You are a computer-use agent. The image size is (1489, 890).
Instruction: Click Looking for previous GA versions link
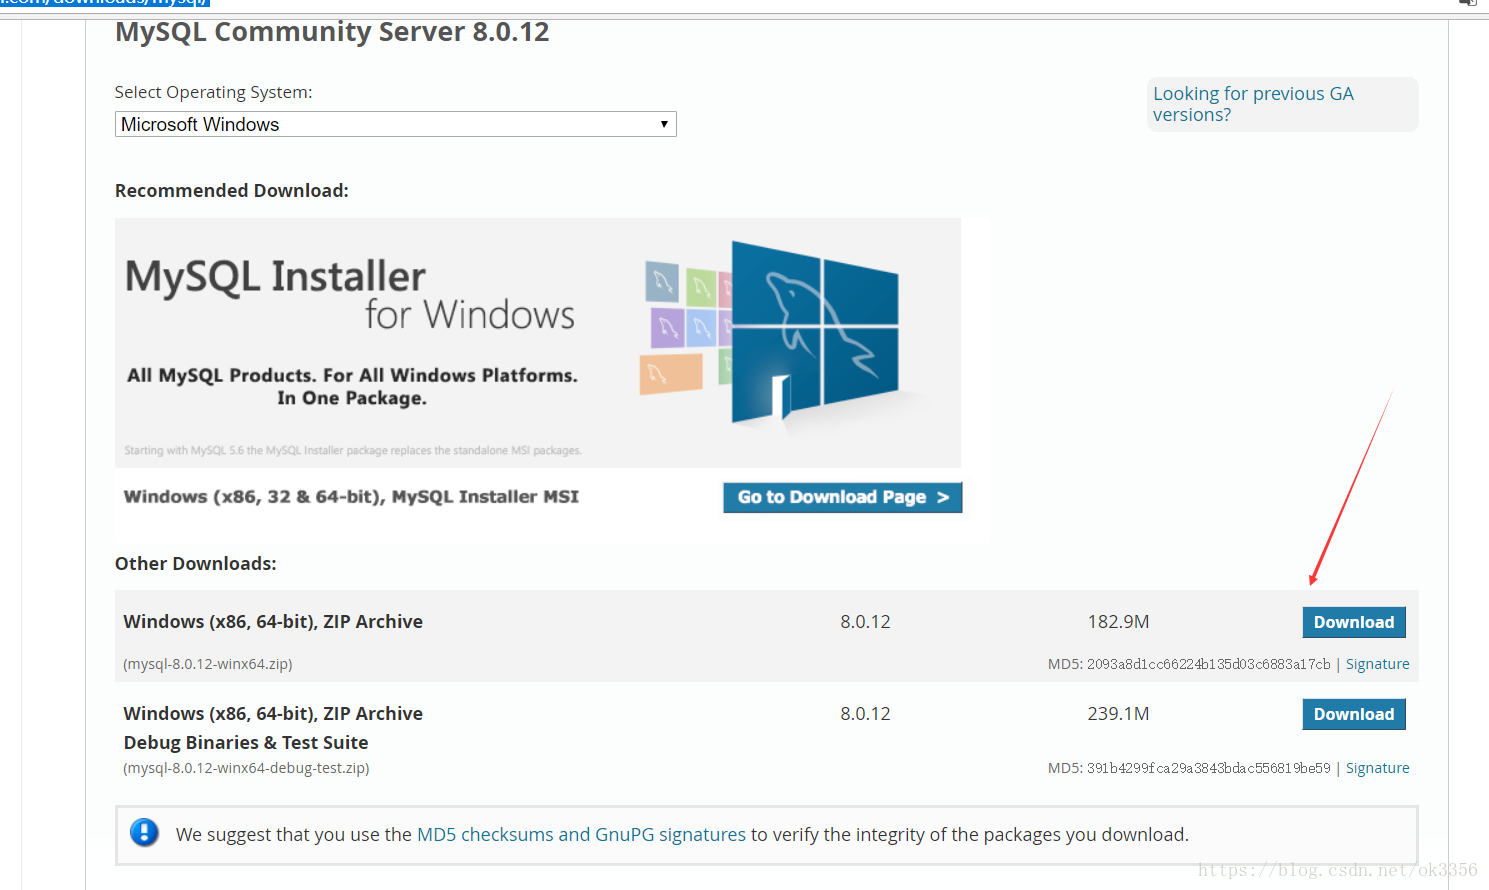tap(1253, 104)
